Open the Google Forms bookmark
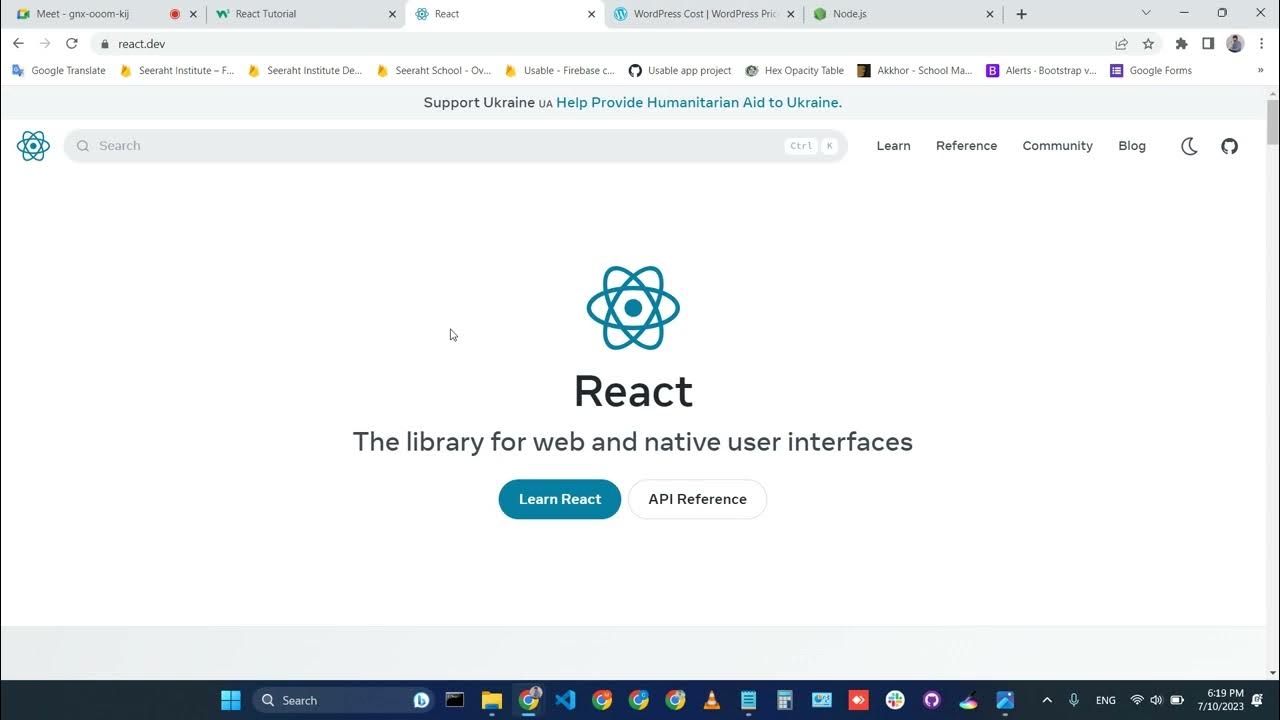The width and height of the screenshot is (1280, 720). click(1151, 71)
